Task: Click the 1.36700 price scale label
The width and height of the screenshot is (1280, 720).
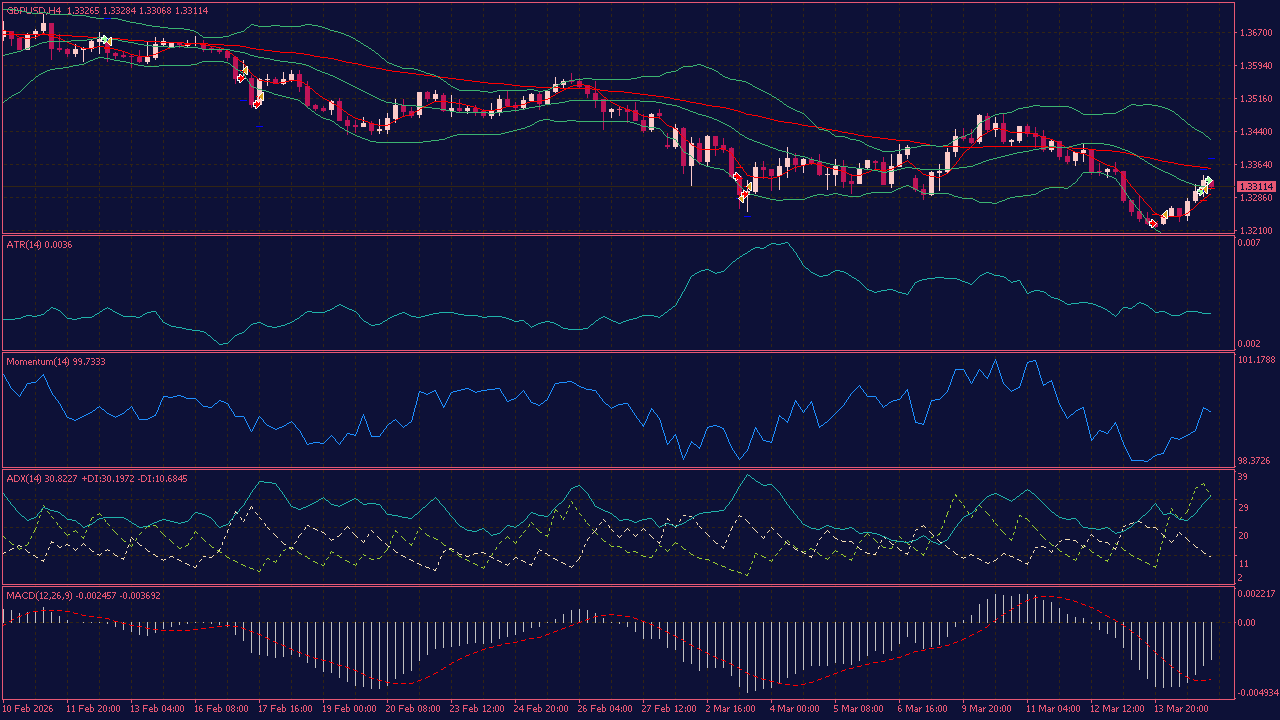Action: coord(1253,32)
